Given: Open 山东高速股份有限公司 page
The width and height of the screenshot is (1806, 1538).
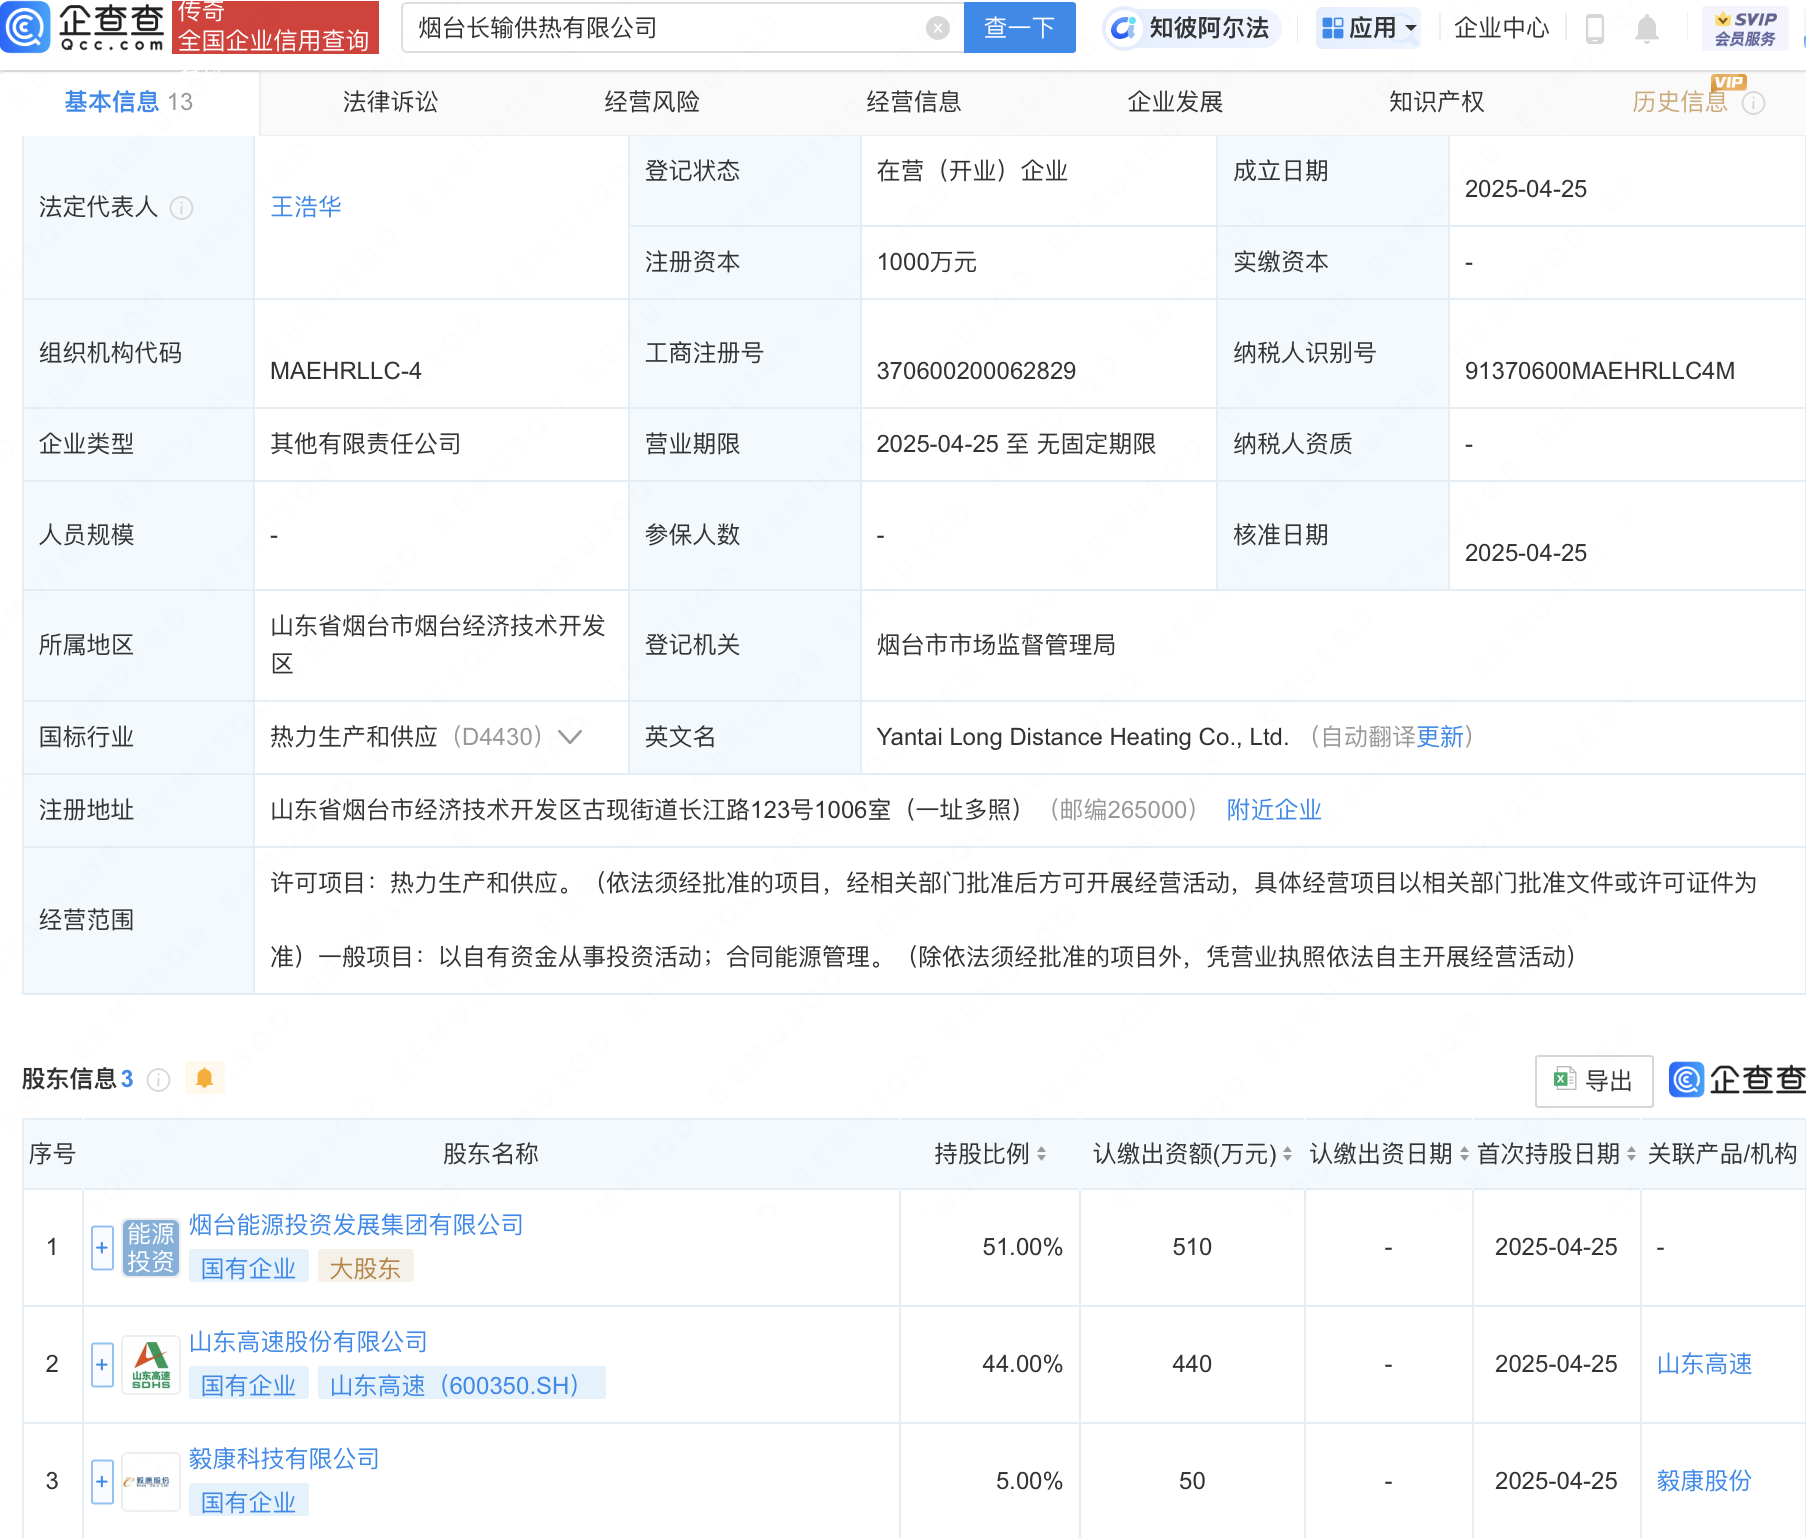Looking at the screenshot, I should (x=308, y=1342).
